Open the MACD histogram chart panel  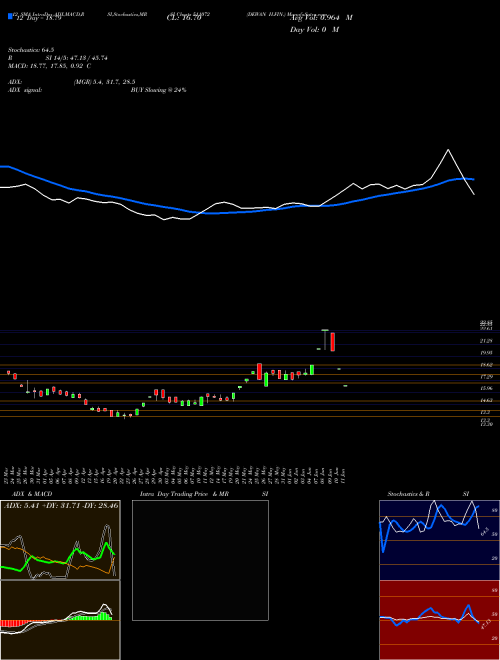click(x=60, y=620)
